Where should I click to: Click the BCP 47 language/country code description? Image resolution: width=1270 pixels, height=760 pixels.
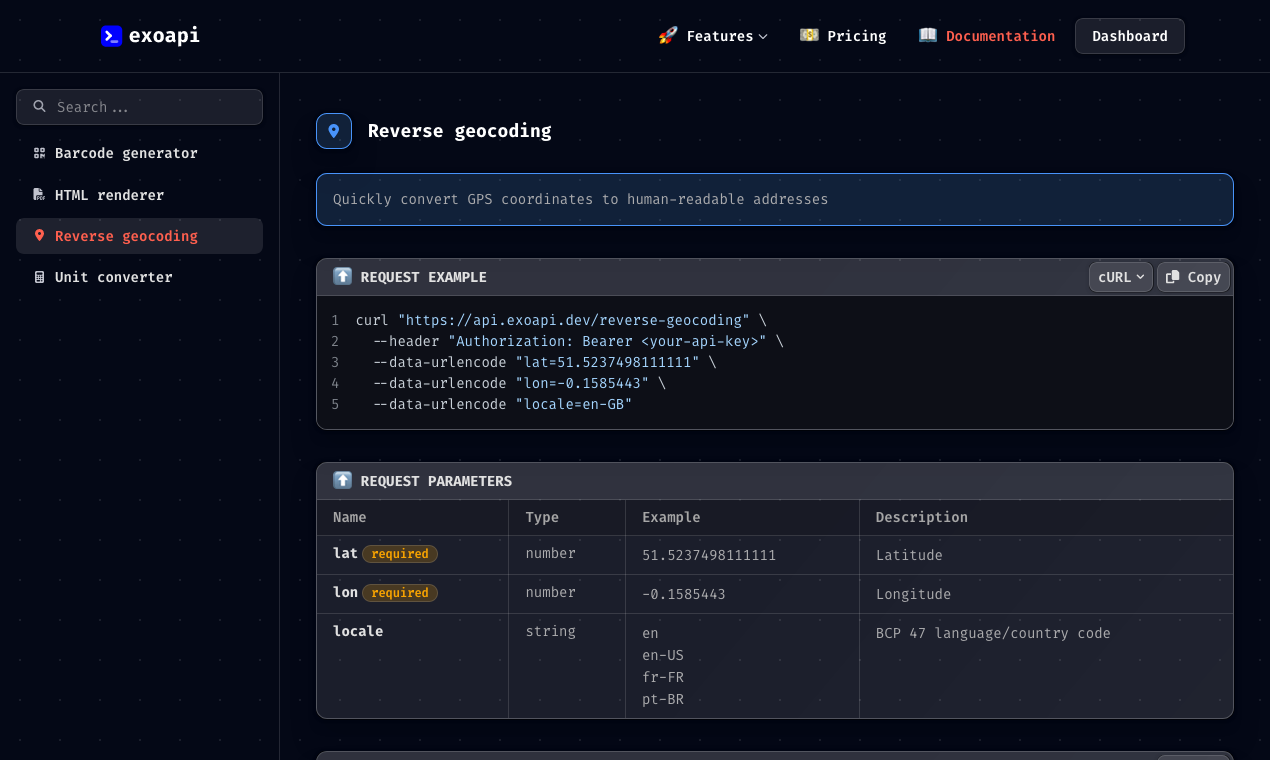[993, 633]
